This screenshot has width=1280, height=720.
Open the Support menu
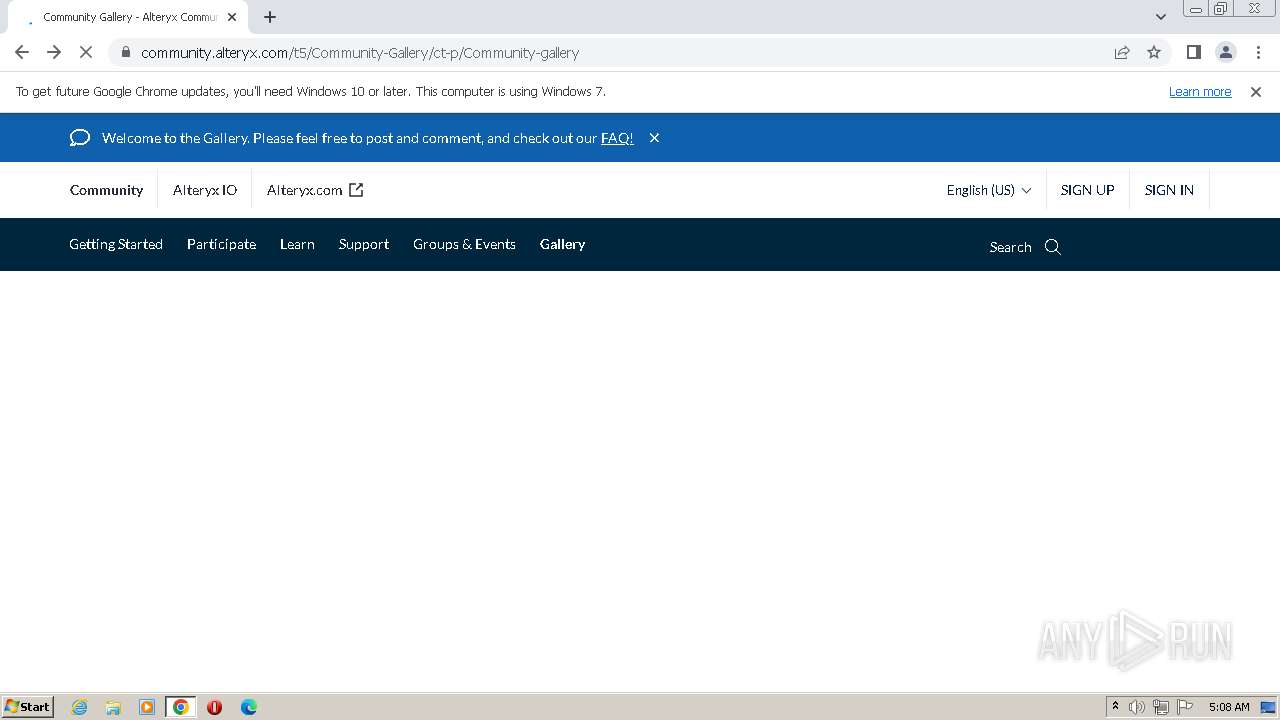click(364, 244)
